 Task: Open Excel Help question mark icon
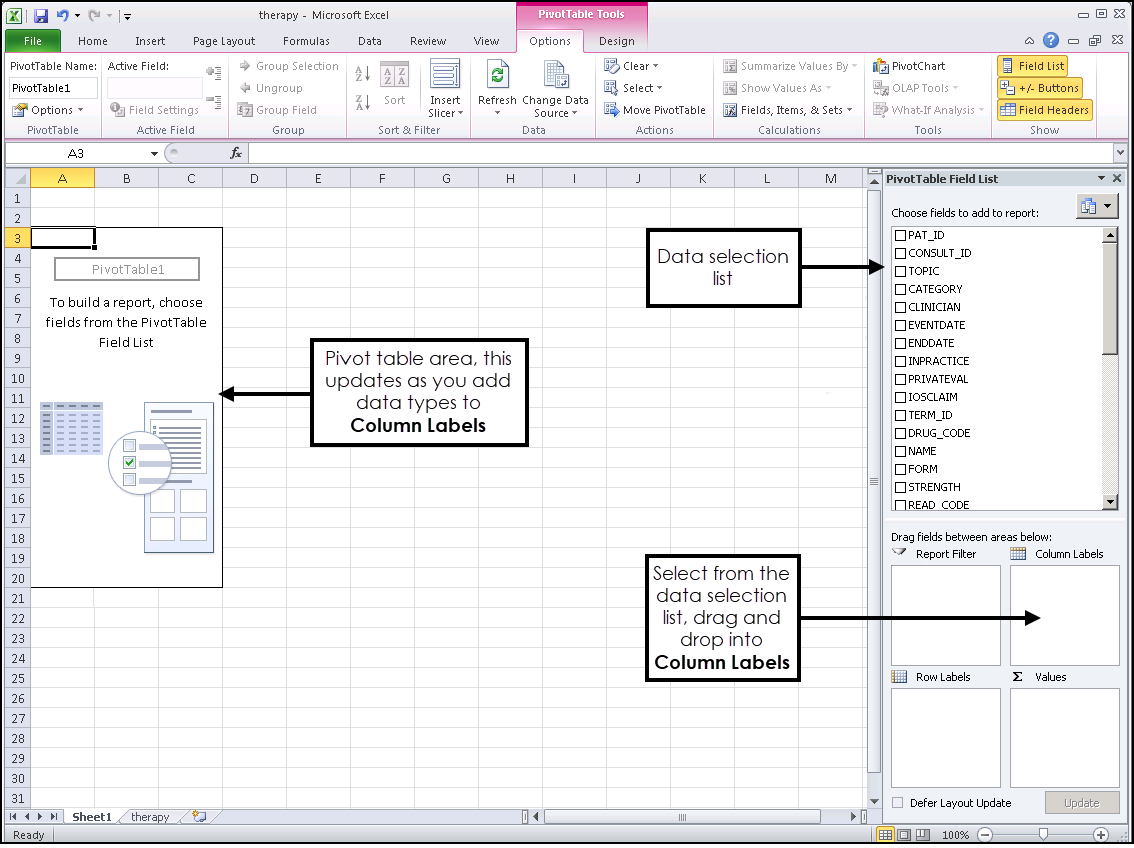point(1050,41)
